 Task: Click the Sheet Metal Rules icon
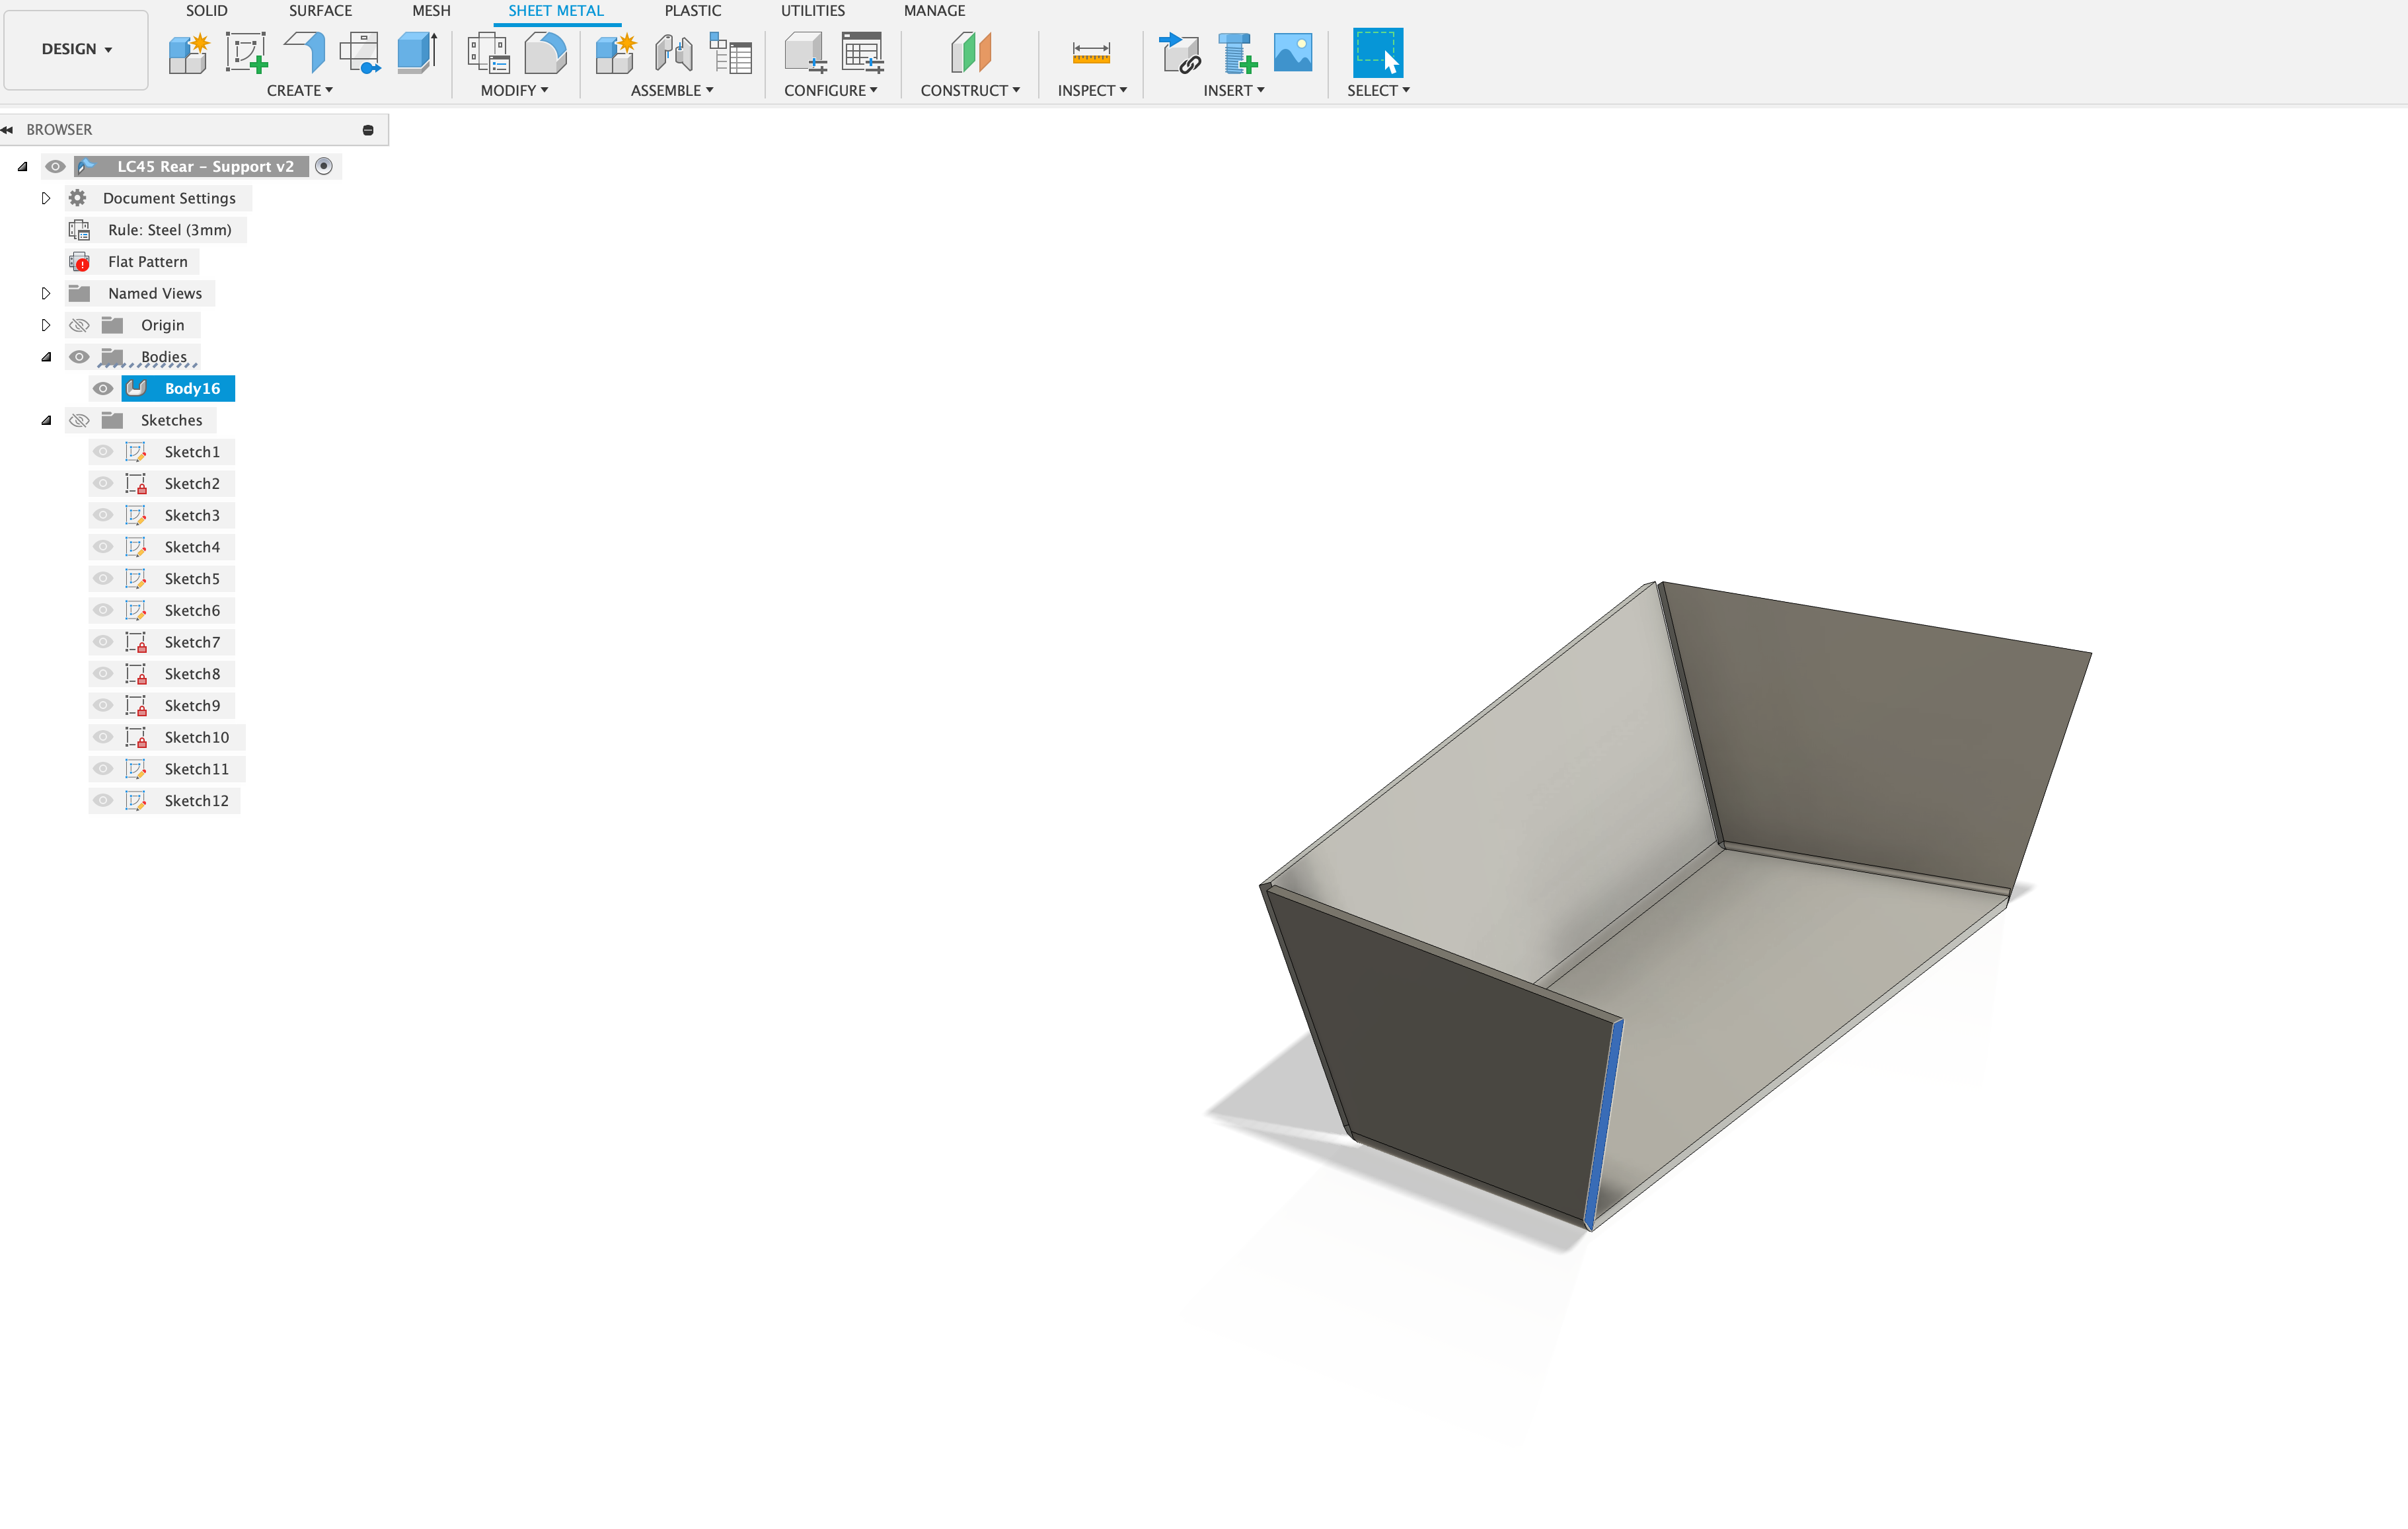click(x=489, y=52)
